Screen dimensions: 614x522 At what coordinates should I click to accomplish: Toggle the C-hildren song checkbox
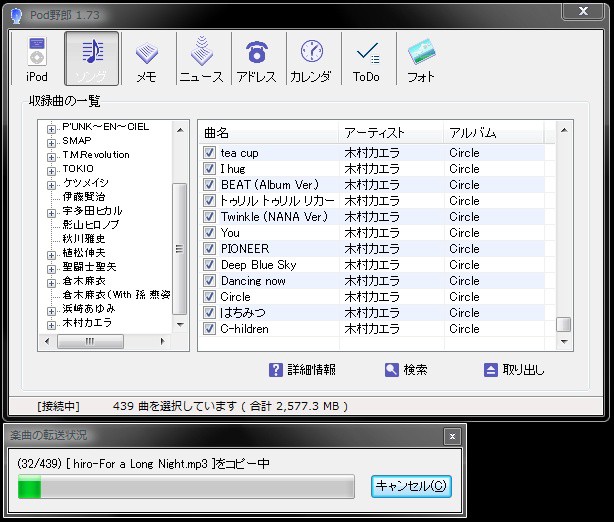[209, 329]
